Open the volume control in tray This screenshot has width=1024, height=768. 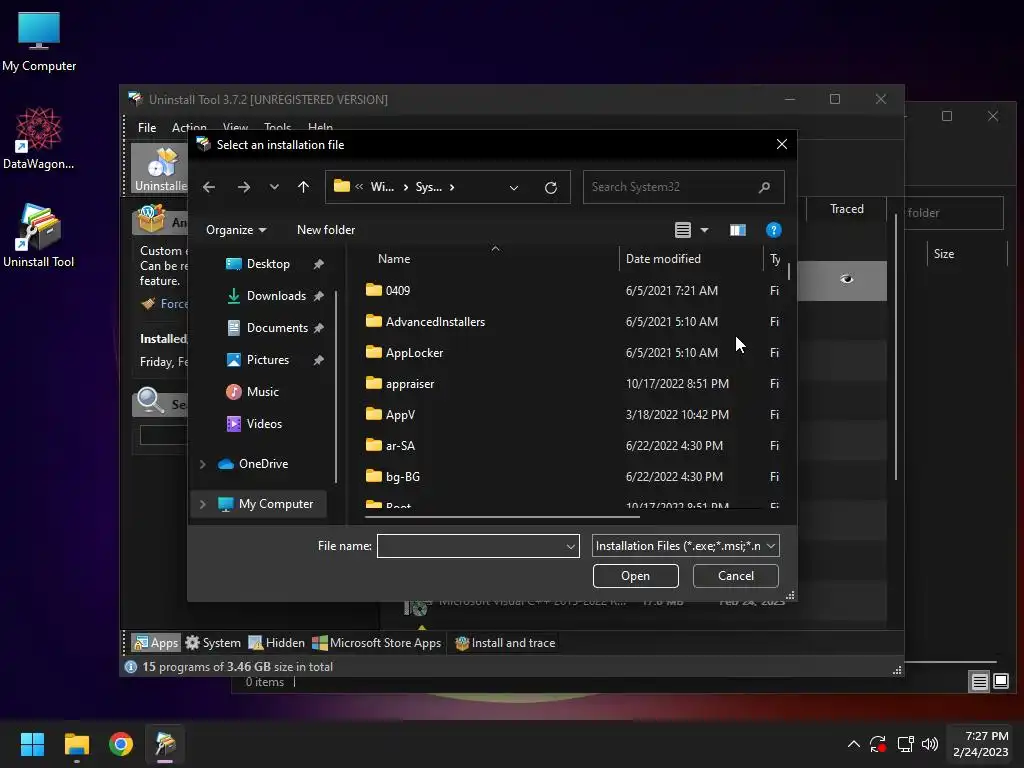point(930,744)
